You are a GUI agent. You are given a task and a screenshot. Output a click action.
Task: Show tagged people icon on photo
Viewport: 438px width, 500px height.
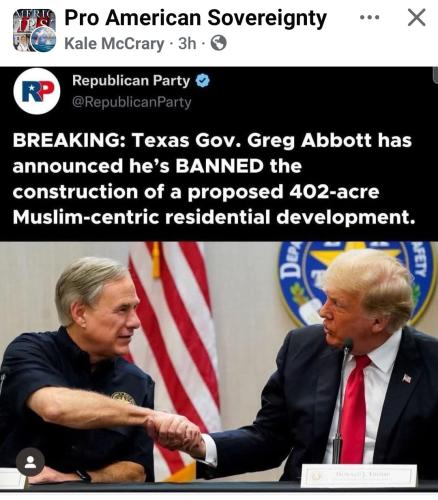click(30, 462)
